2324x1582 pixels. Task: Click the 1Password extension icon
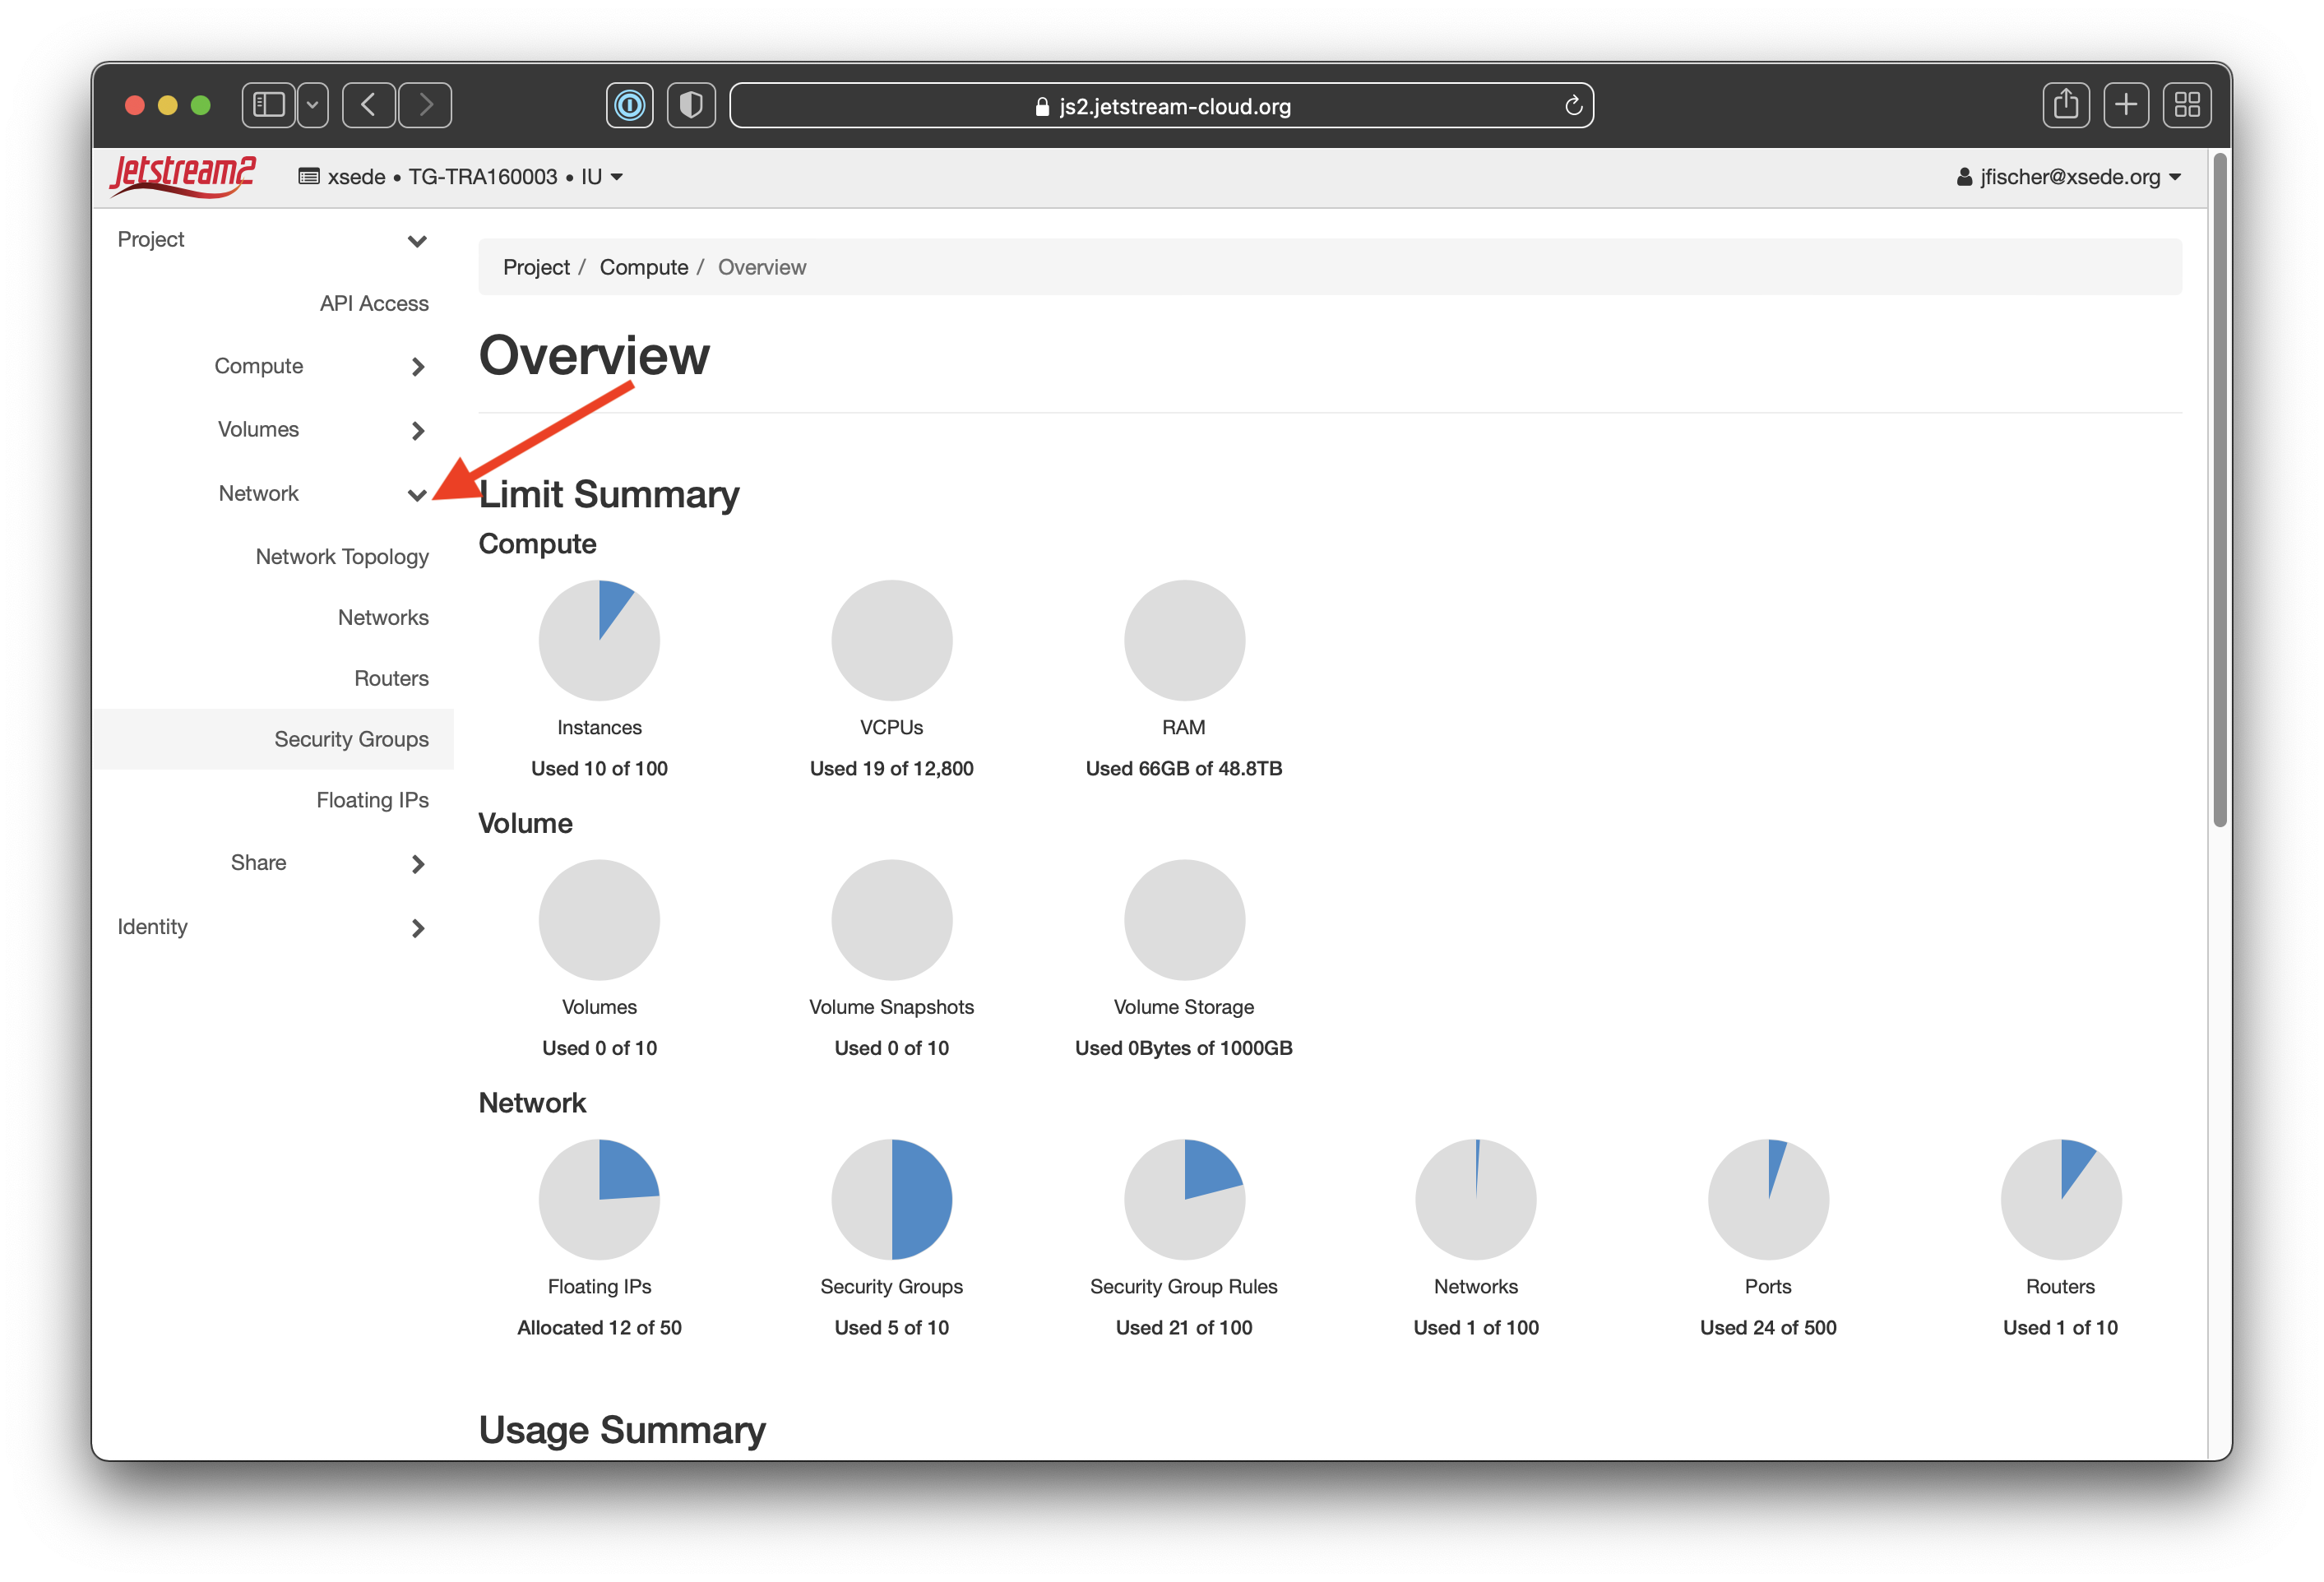click(x=629, y=105)
